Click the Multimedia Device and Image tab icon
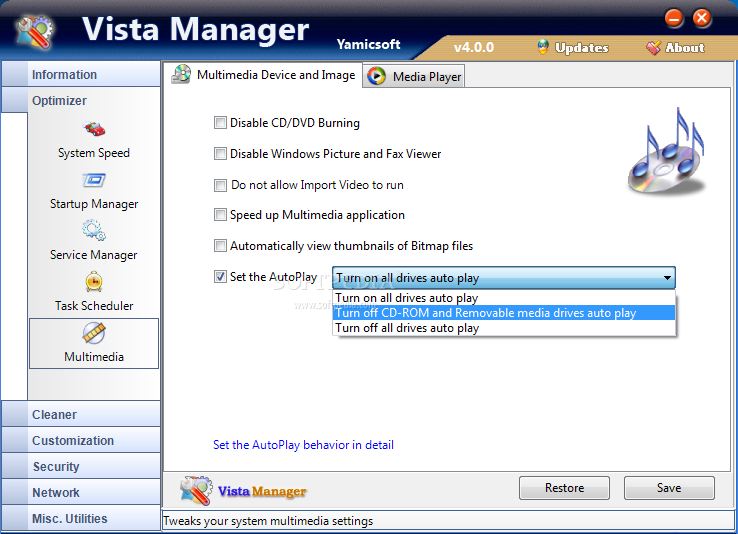Viewport: 738px width, 534px height. point(181,74)
